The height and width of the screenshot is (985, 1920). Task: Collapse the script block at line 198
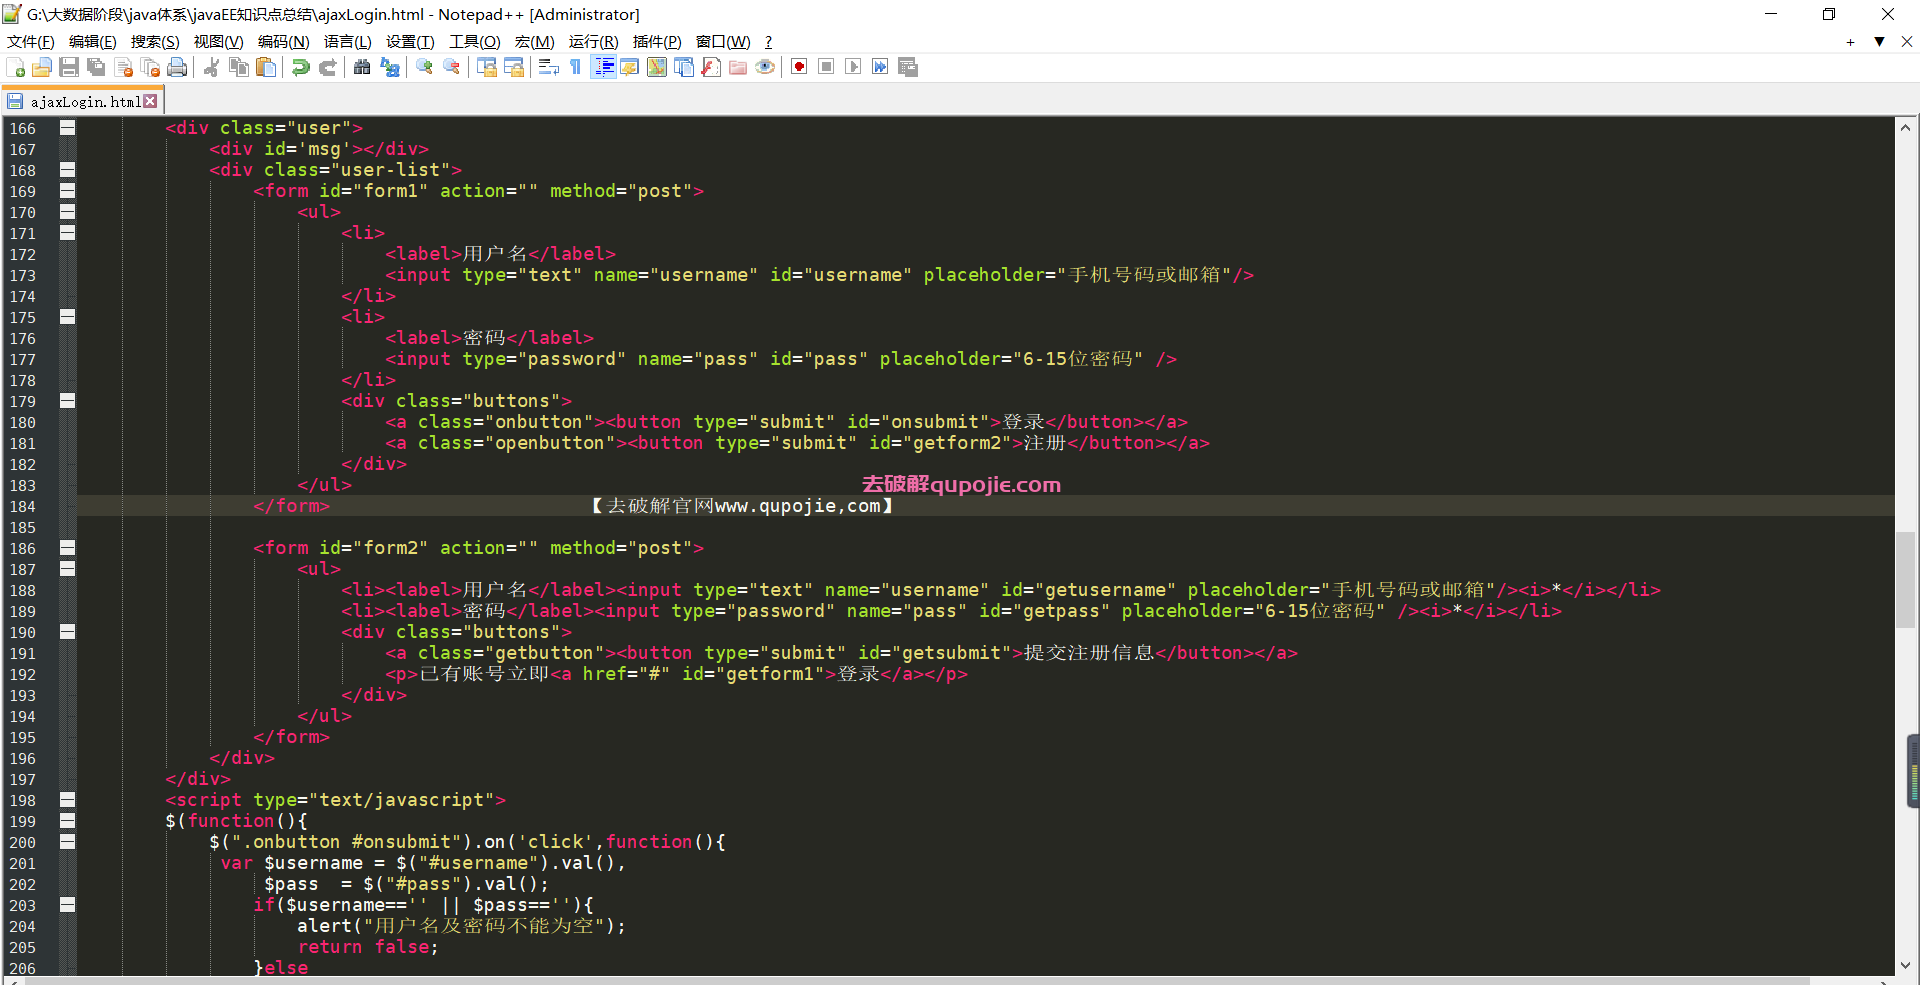(x=67, y=800)
